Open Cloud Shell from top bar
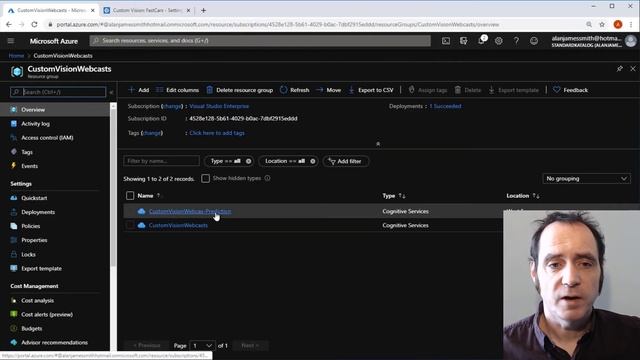 [x=446, y=41]
